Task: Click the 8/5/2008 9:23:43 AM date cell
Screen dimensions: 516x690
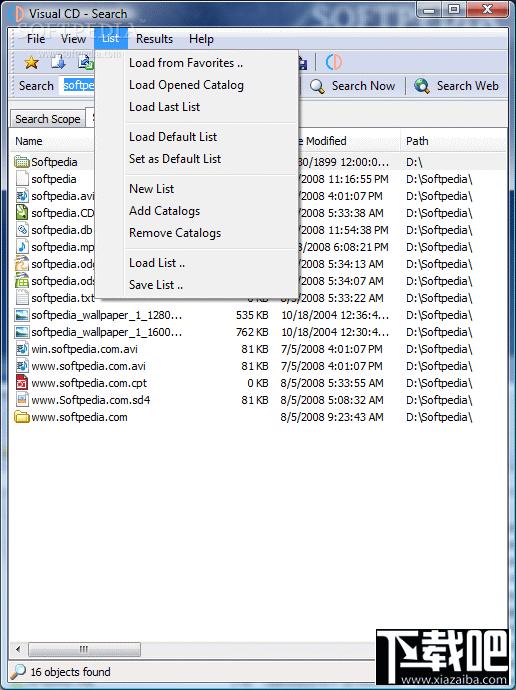Action: 332,417
